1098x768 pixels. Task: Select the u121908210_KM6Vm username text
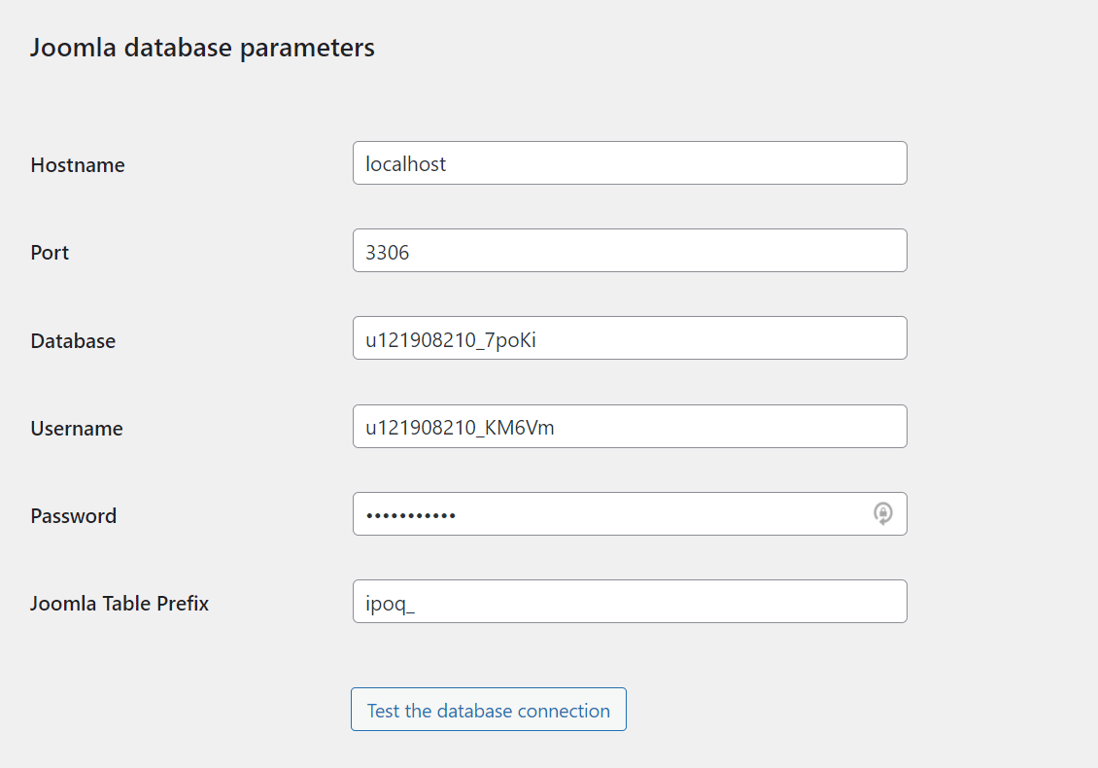[x=629, y=426]
